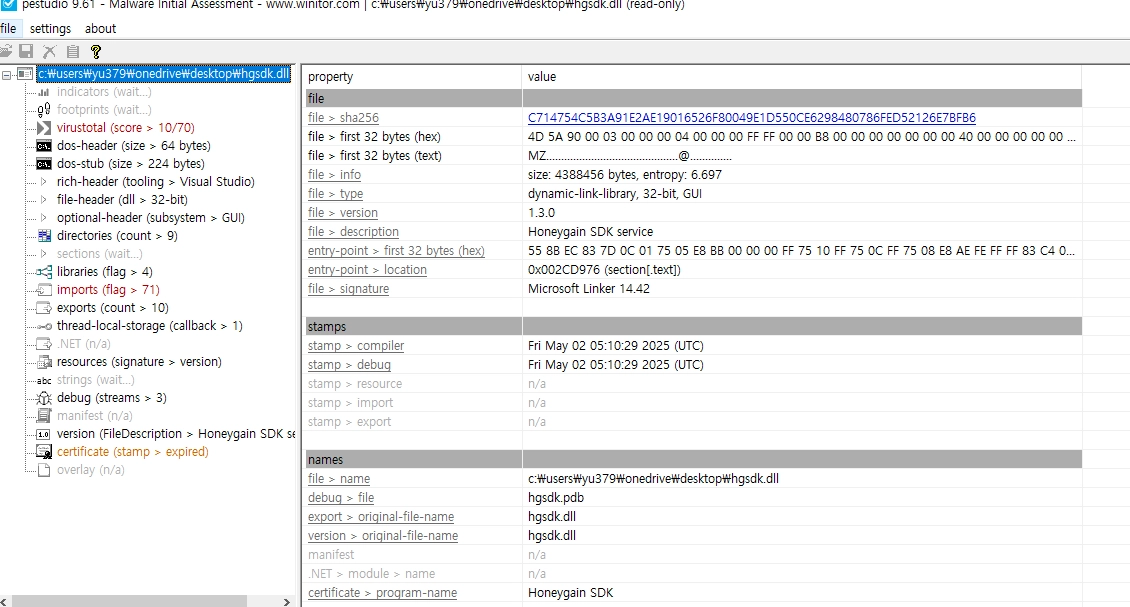Click the yellow question mark help icon
Viewport: 1130px width, 607px height.
[96, 51]
